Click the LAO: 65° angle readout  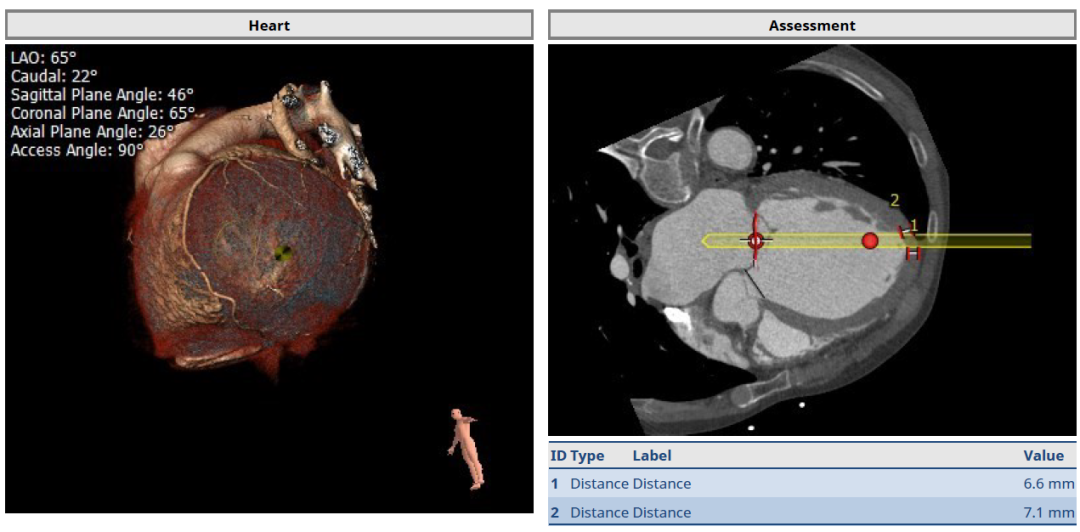coord(43,59)
